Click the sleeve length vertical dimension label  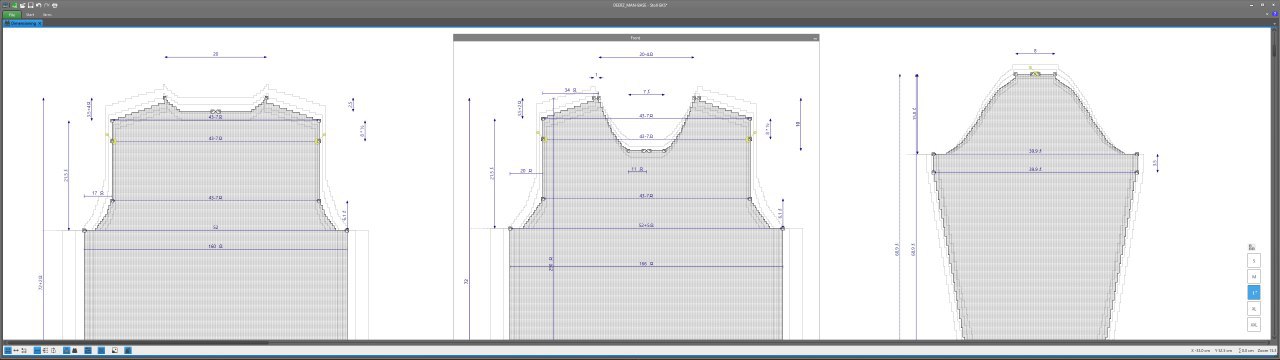click(897, 249)
